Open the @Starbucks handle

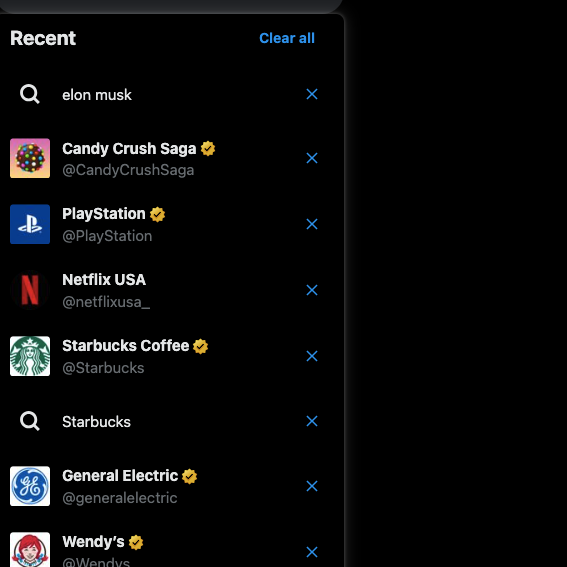(x=103, y=368)
